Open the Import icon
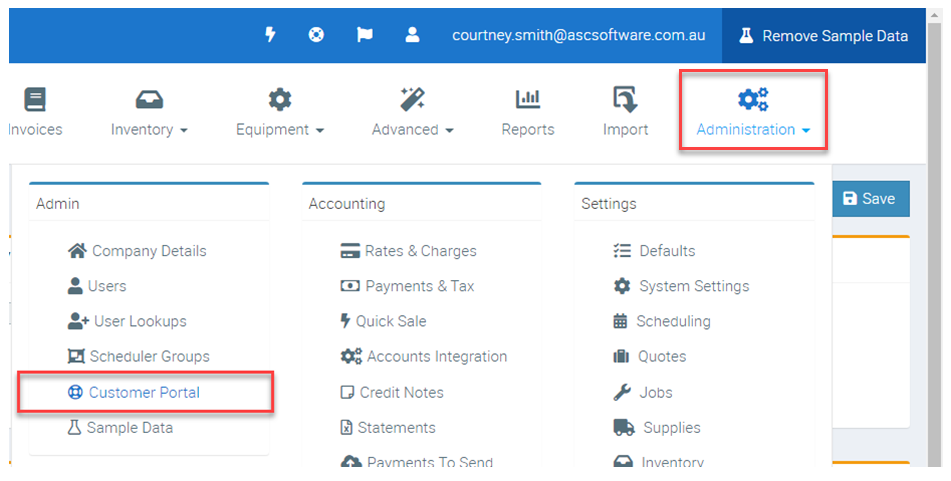 [x=626, y=100]
